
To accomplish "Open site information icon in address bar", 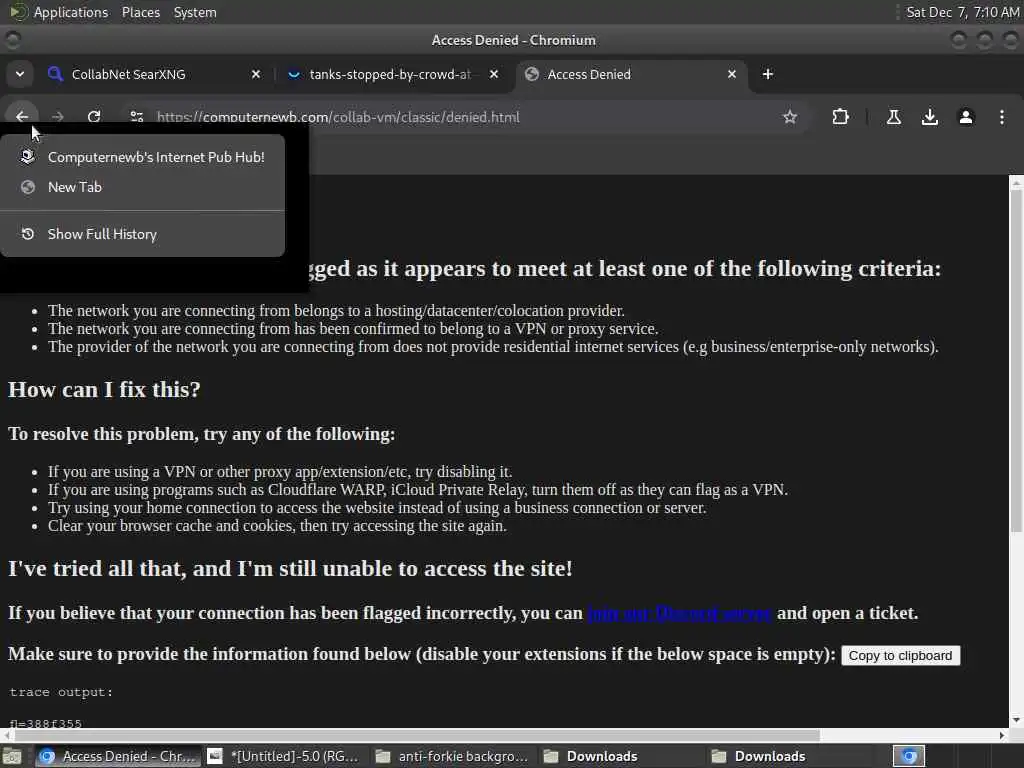I will 136,117.
